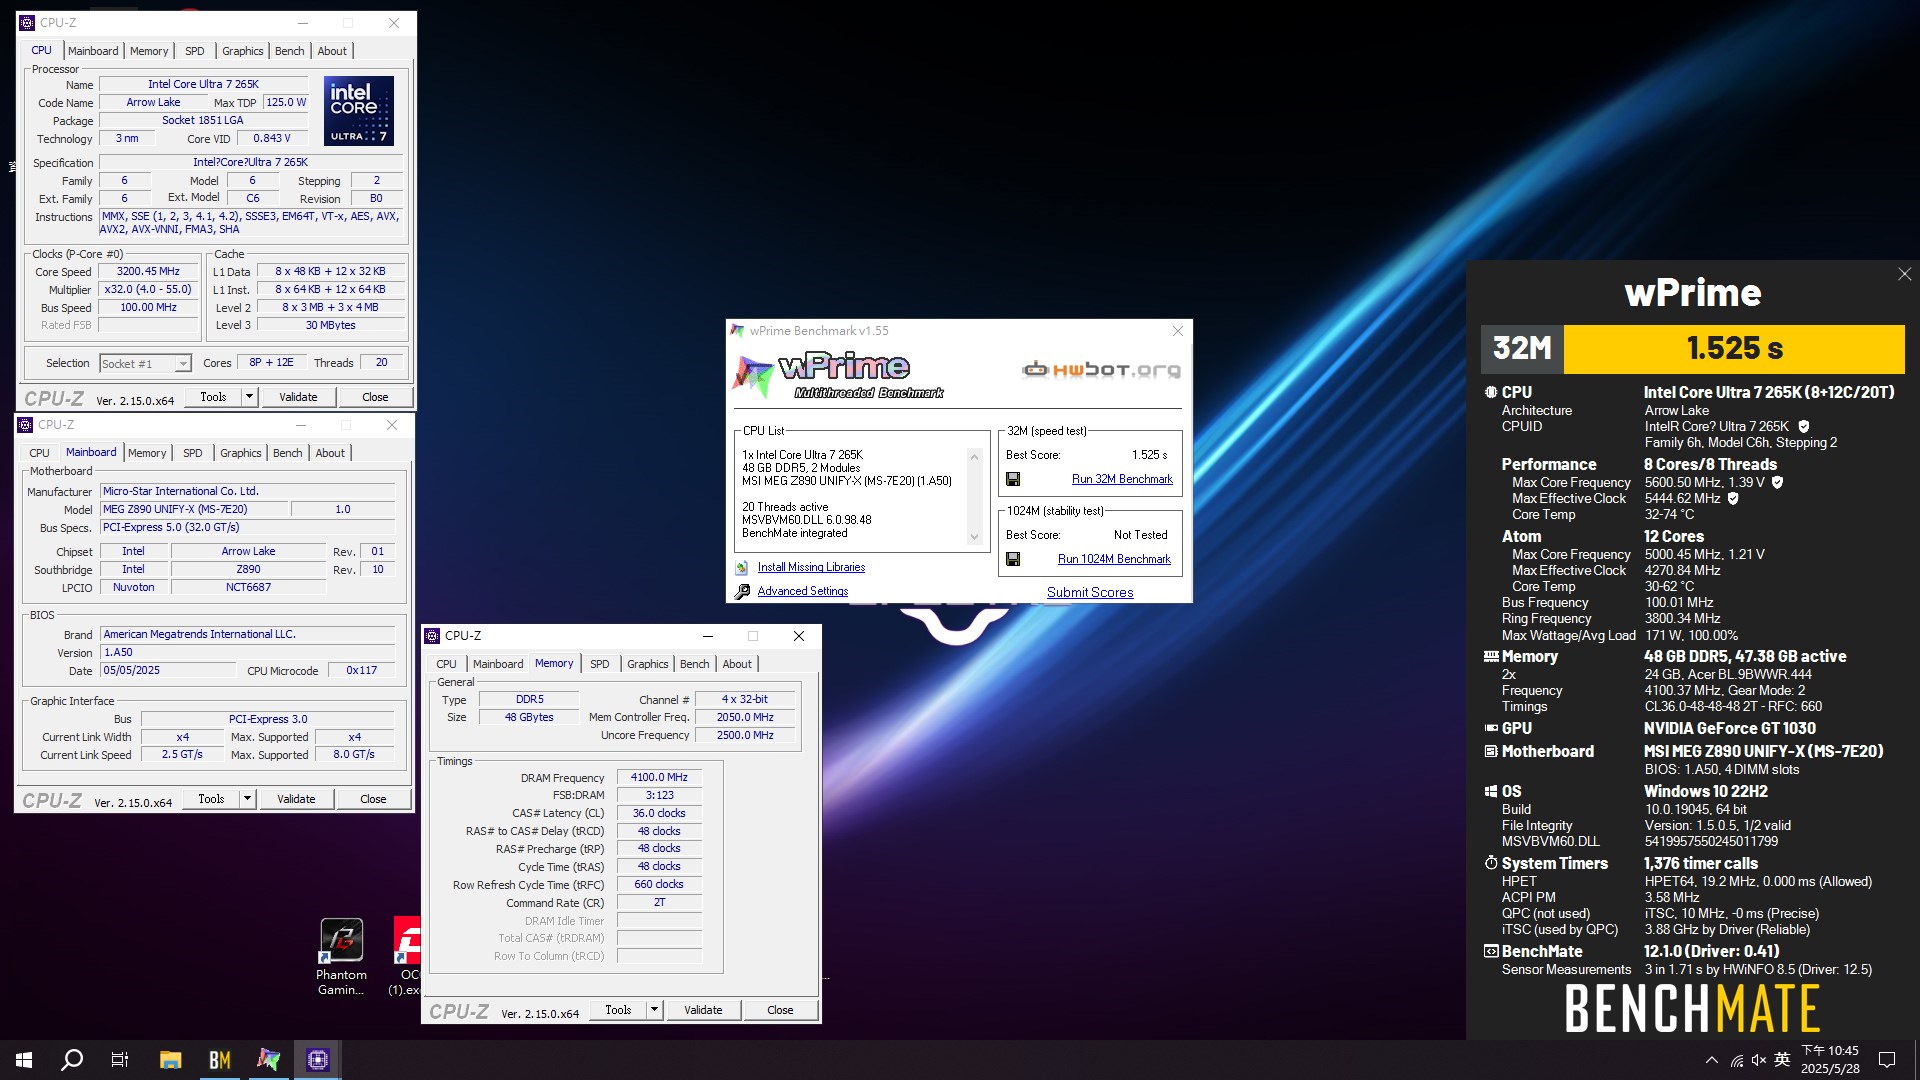Open Graphics tab in Memory CPU-Z window

(648, 664)
